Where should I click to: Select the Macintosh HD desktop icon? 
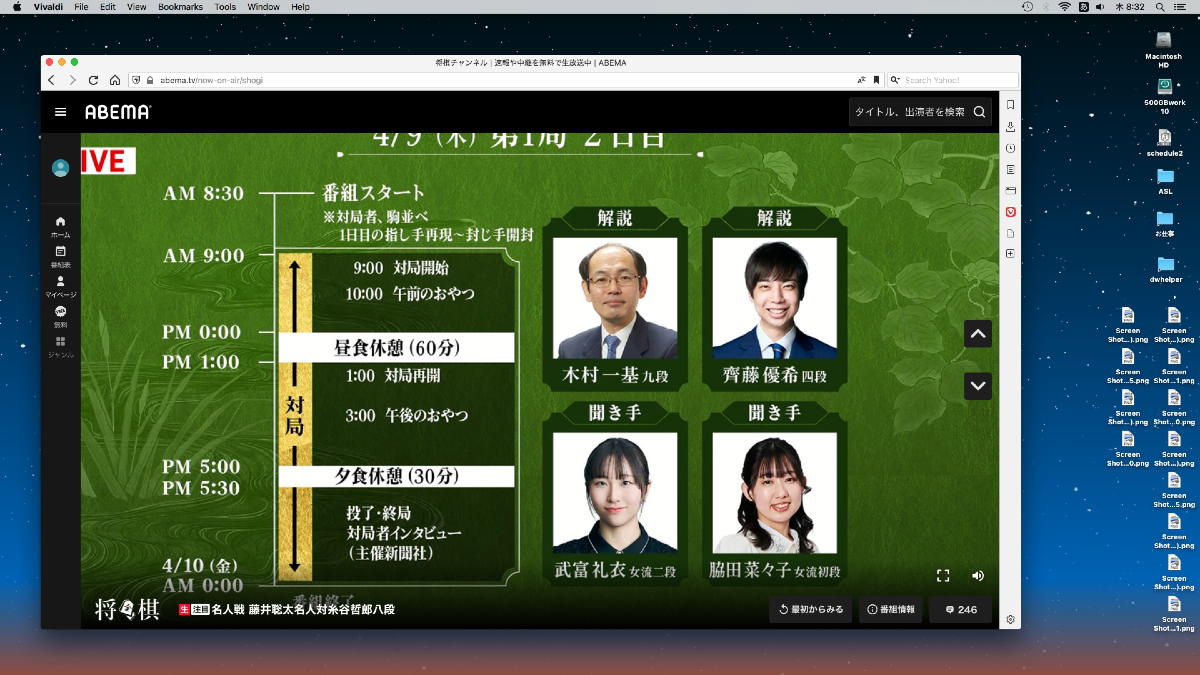[x=1164, y=49]
